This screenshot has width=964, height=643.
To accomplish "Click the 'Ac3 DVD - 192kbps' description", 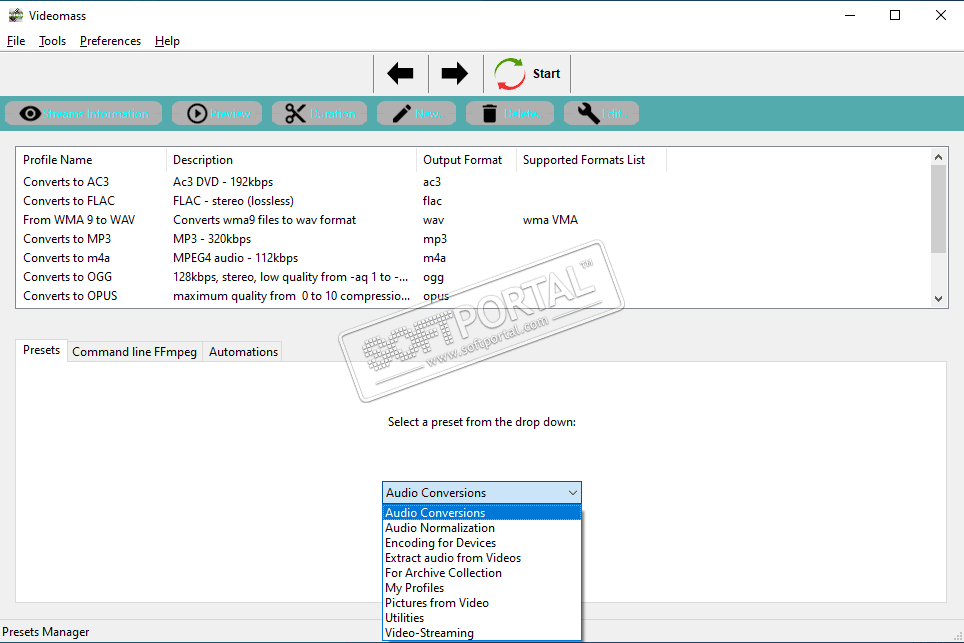I will 223,182.
